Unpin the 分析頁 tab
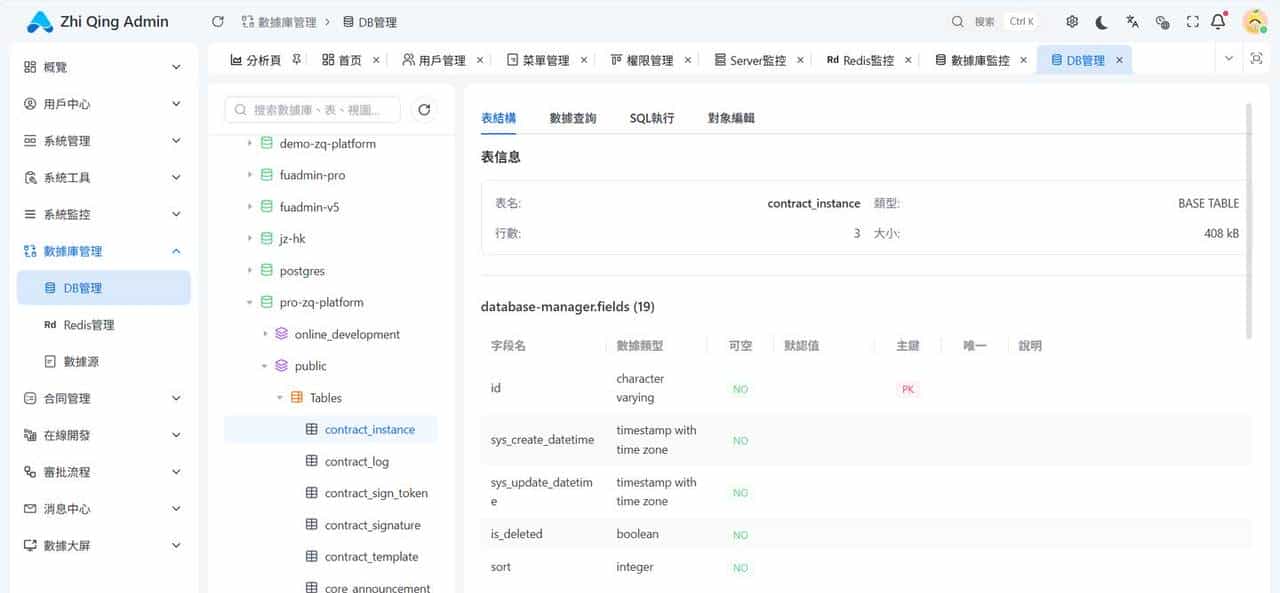 click(x=297, y=56)
